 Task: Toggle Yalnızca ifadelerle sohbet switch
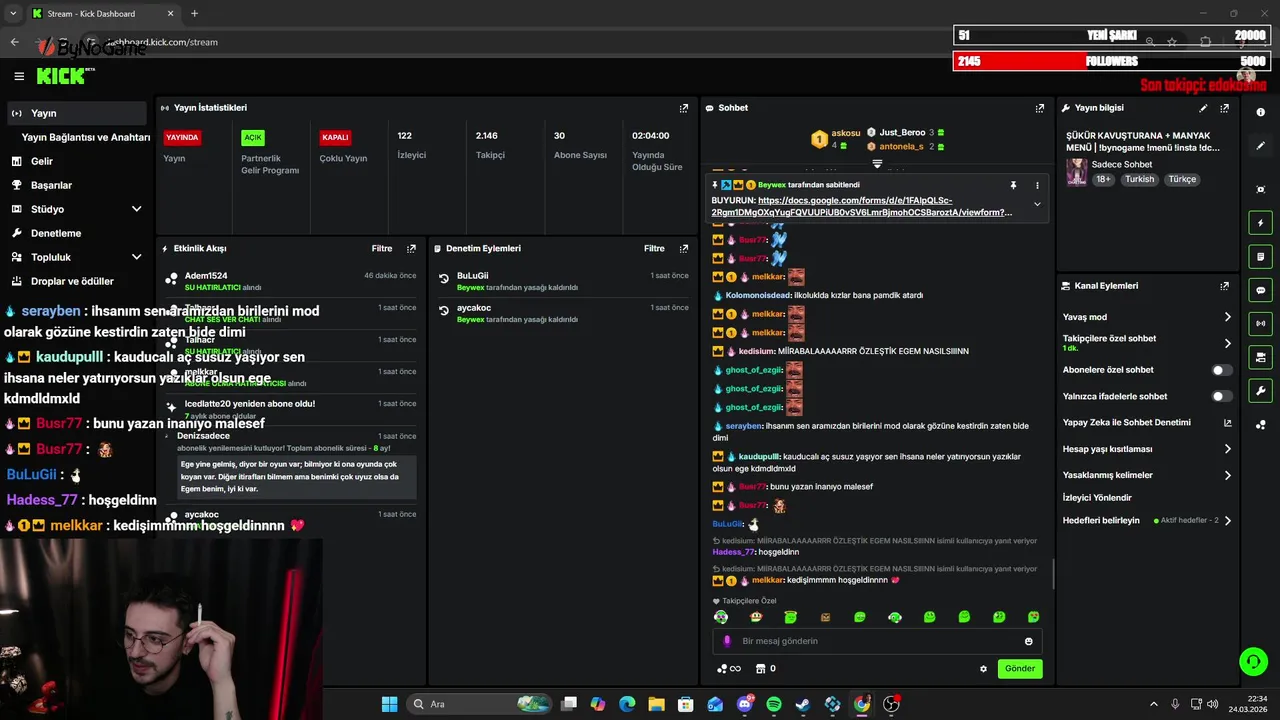point(1221,396)
